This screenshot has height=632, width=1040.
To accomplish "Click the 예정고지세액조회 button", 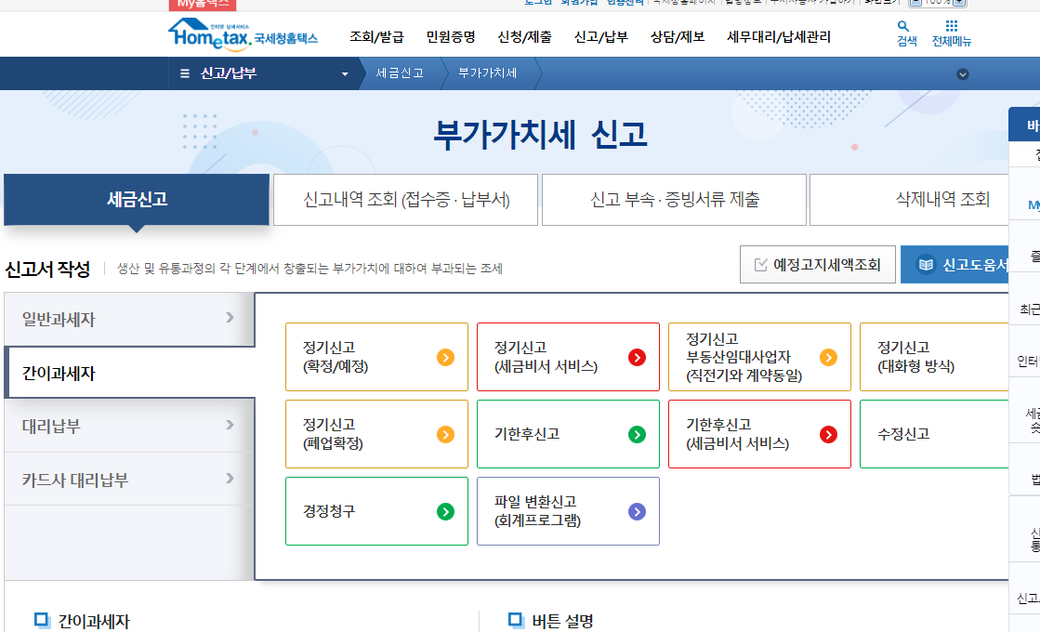I will click(x=817, y=265).
